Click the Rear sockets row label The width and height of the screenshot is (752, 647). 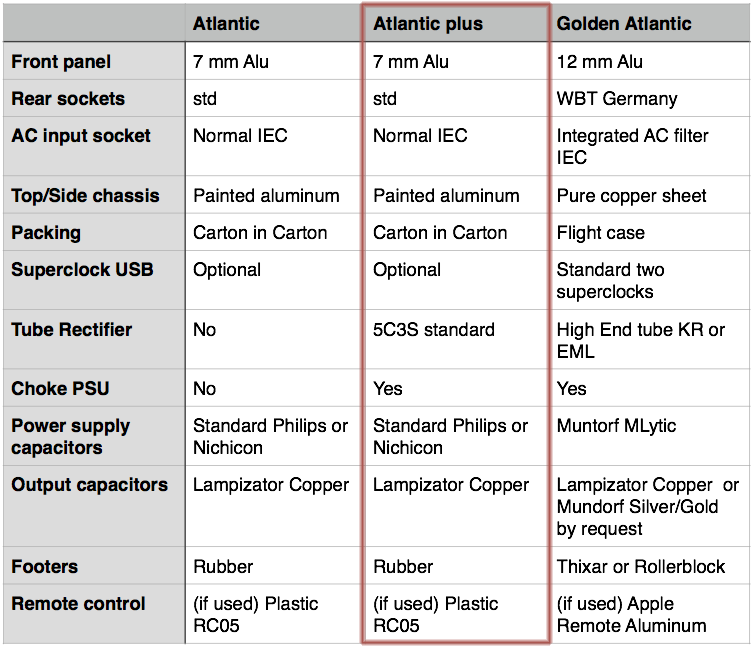pos(68,99)
